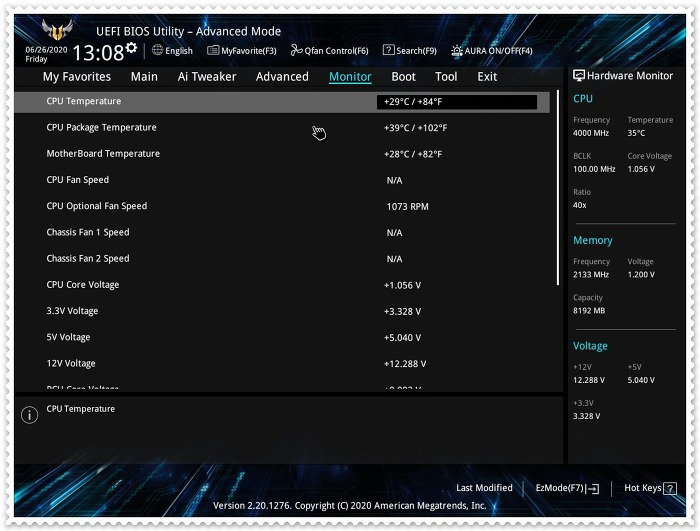
Task: Click the +28°C / +82°F value
Action: click(413, 155)
